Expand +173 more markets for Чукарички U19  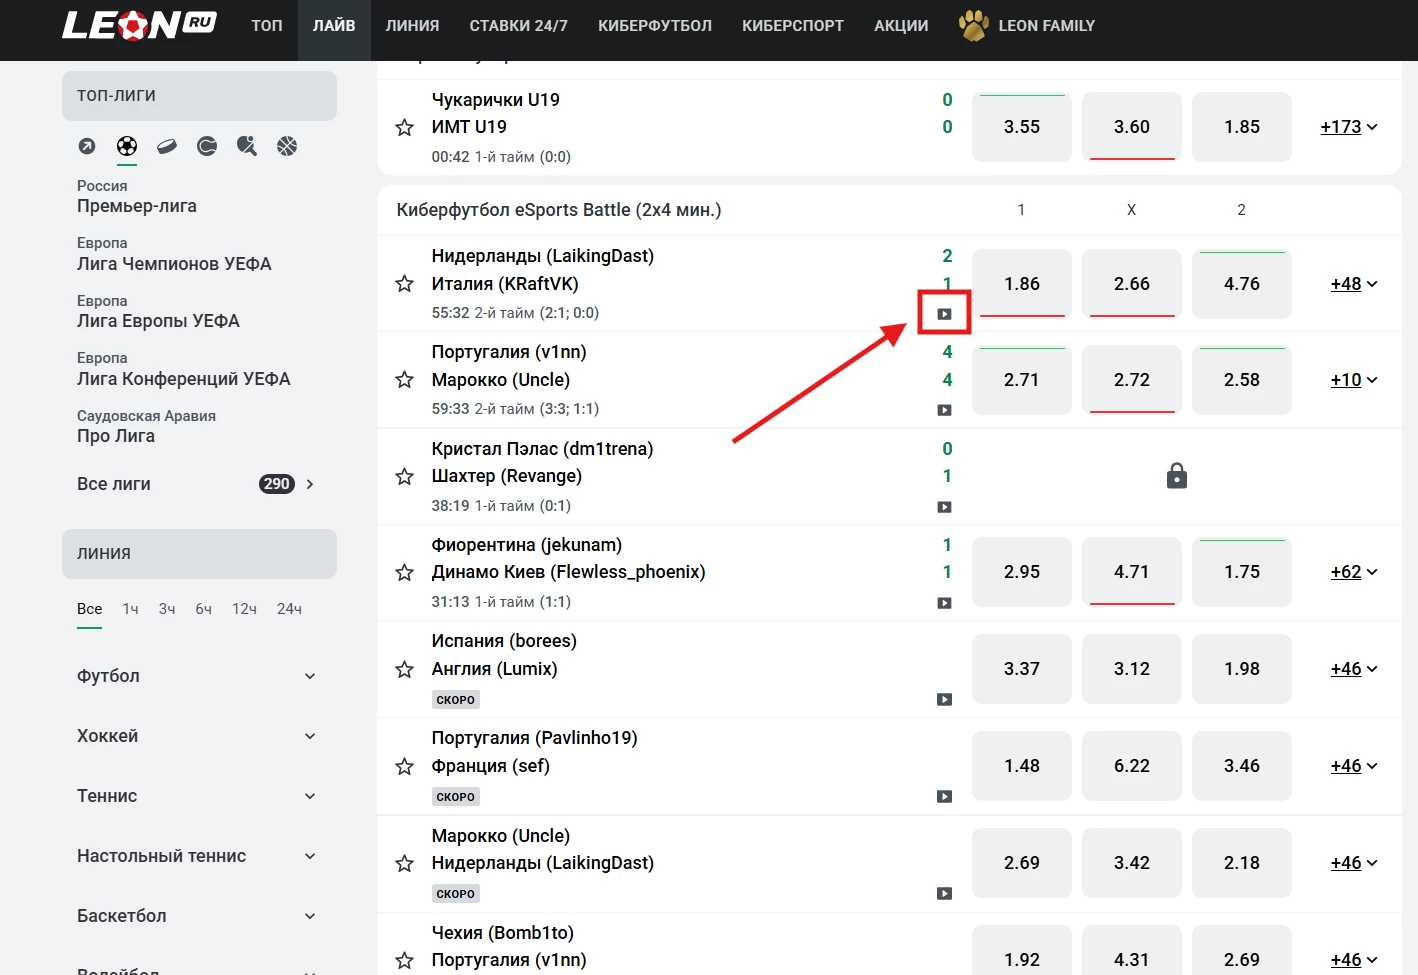click(1348, 127)
